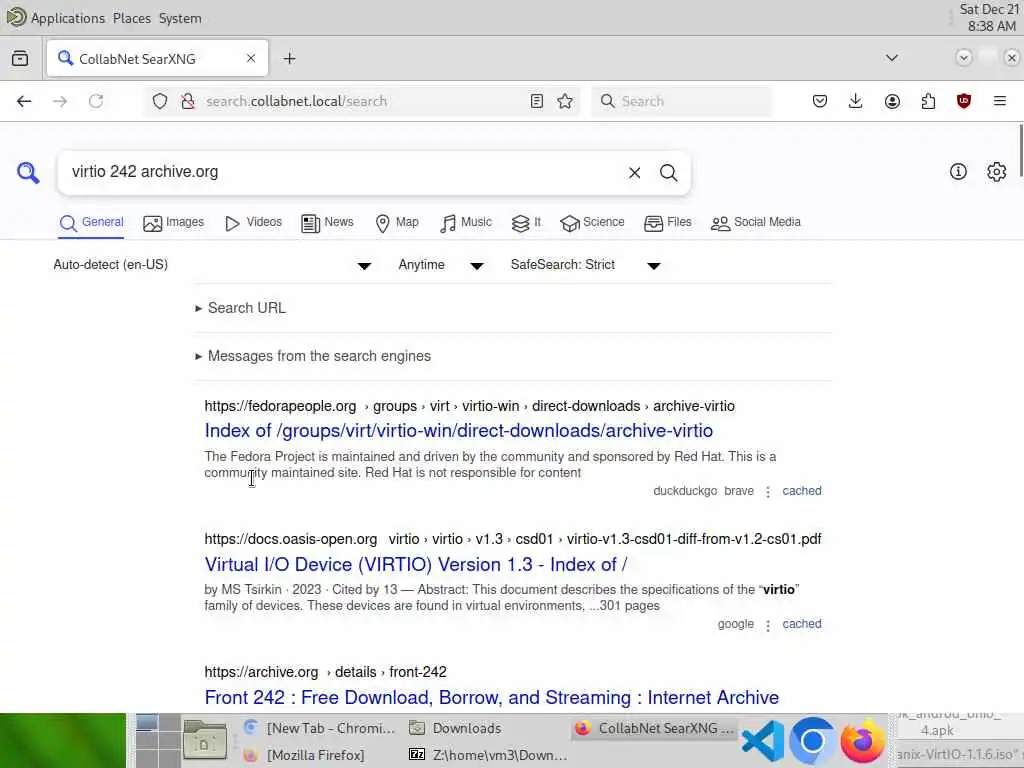Screen dimensions: 1024x768
Task: Click the virtio 242 archive.org query field
Action: (x=343, y=172)
